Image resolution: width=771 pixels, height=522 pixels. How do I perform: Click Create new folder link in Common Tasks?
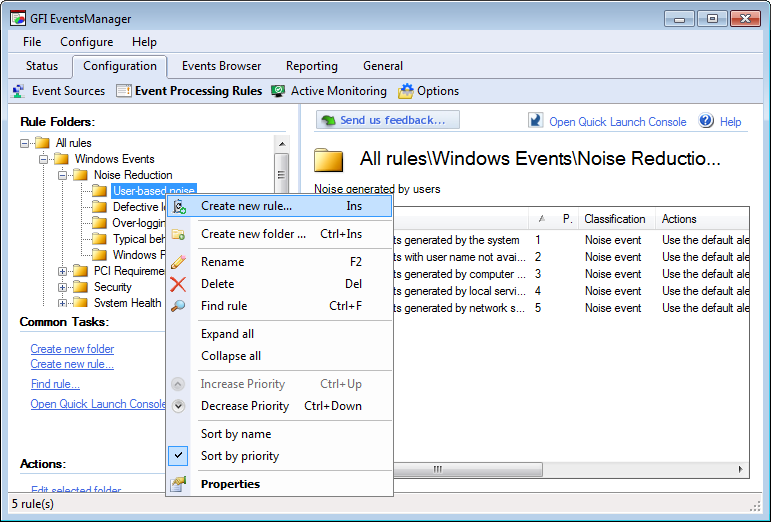tap(72, 349)
